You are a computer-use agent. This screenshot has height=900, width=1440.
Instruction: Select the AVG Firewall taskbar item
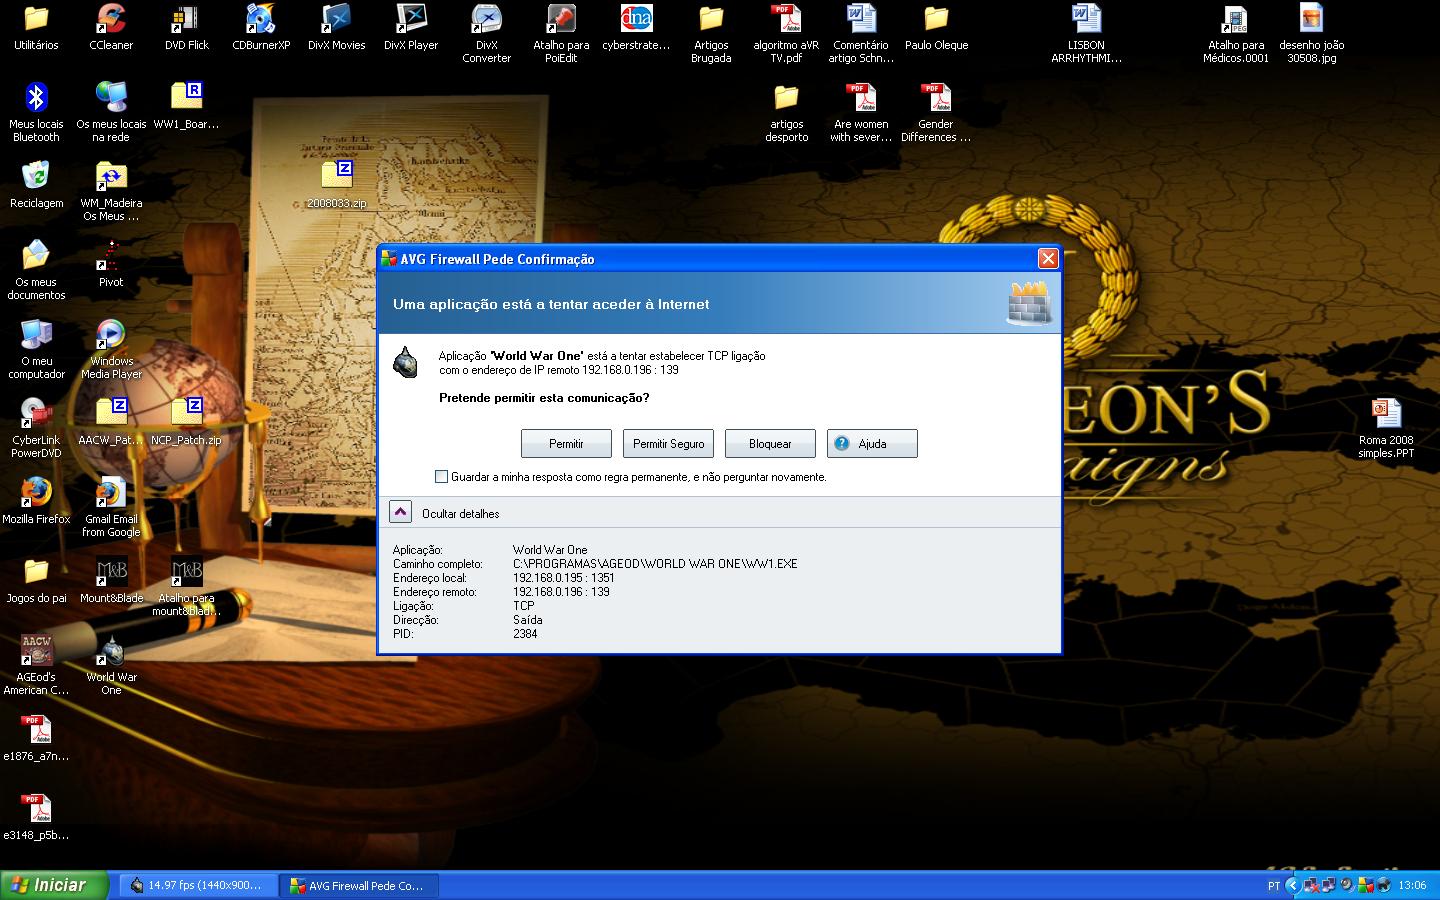tap(356, 885)
